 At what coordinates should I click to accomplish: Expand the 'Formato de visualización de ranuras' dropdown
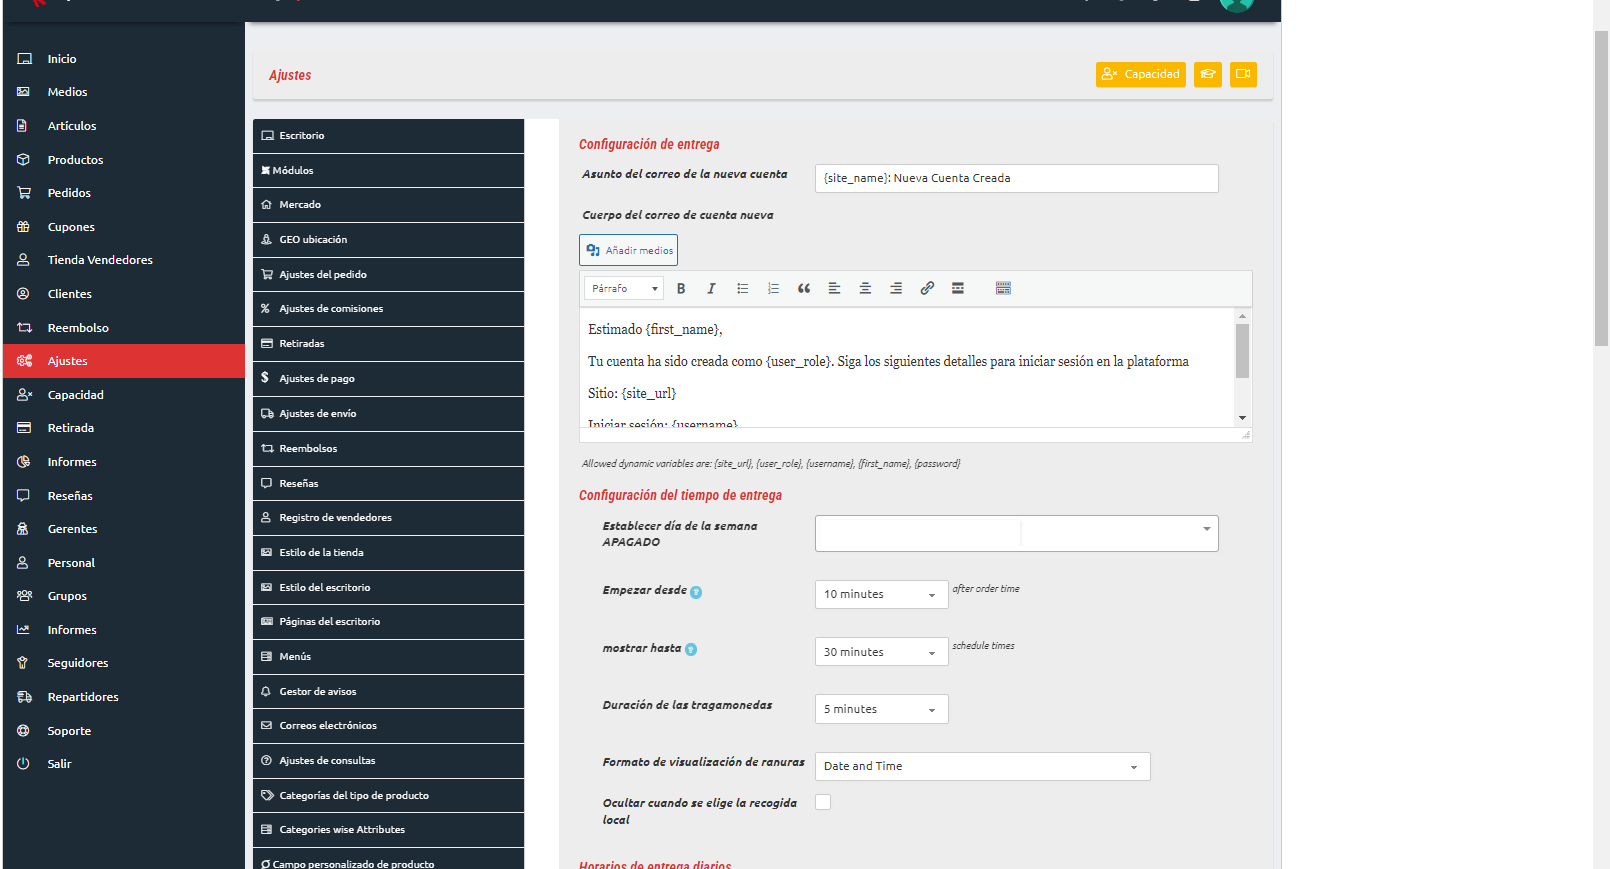click(982, 767)
